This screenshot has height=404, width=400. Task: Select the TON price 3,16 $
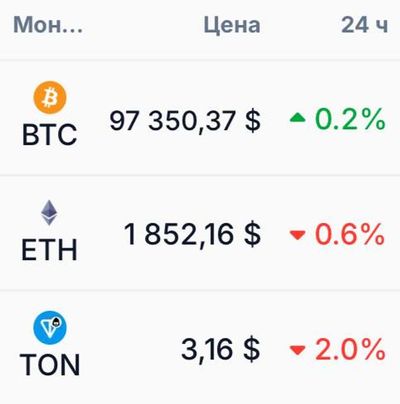[x=221, y=350]
